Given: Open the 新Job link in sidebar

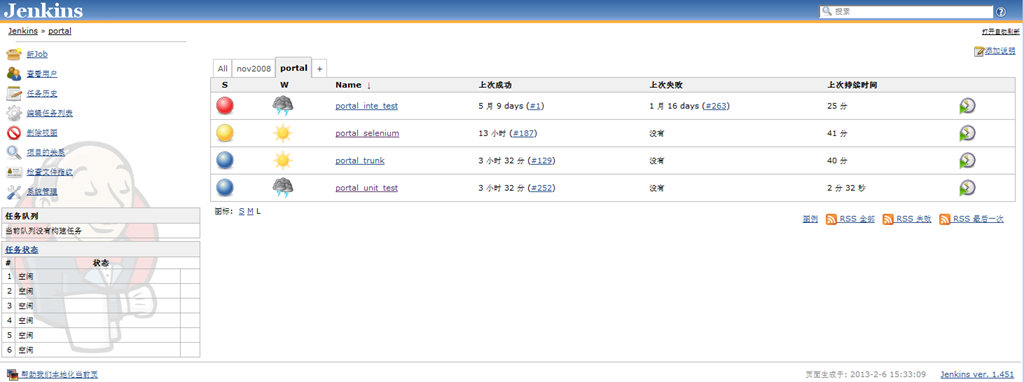Looking at the screenshot, I should point(37,54).
